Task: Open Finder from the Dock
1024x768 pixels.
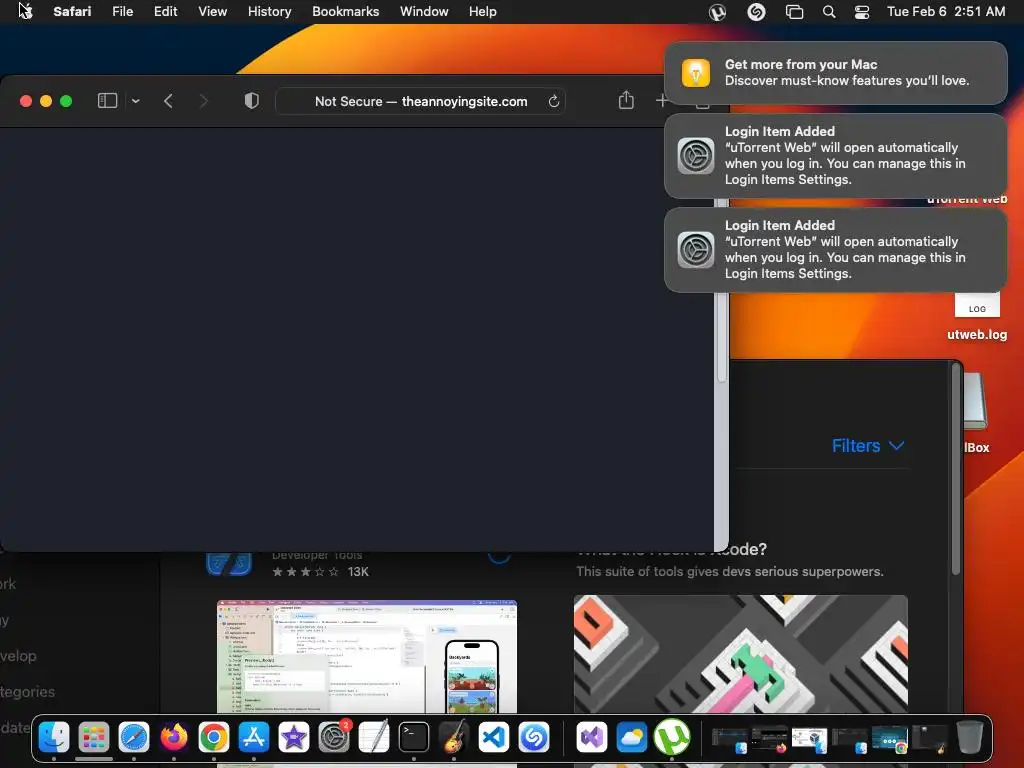Action: click(x=54, y=737)
